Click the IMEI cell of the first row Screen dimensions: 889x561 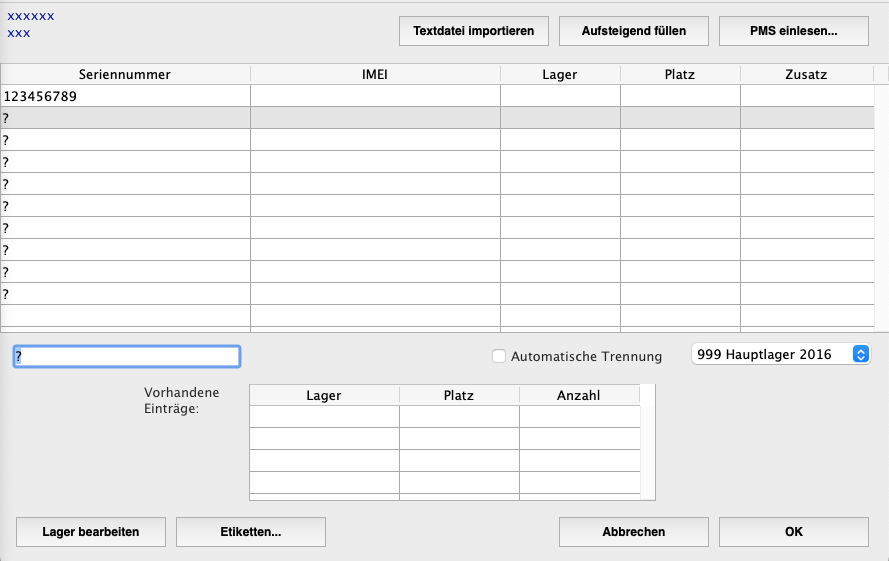[375, 97]
